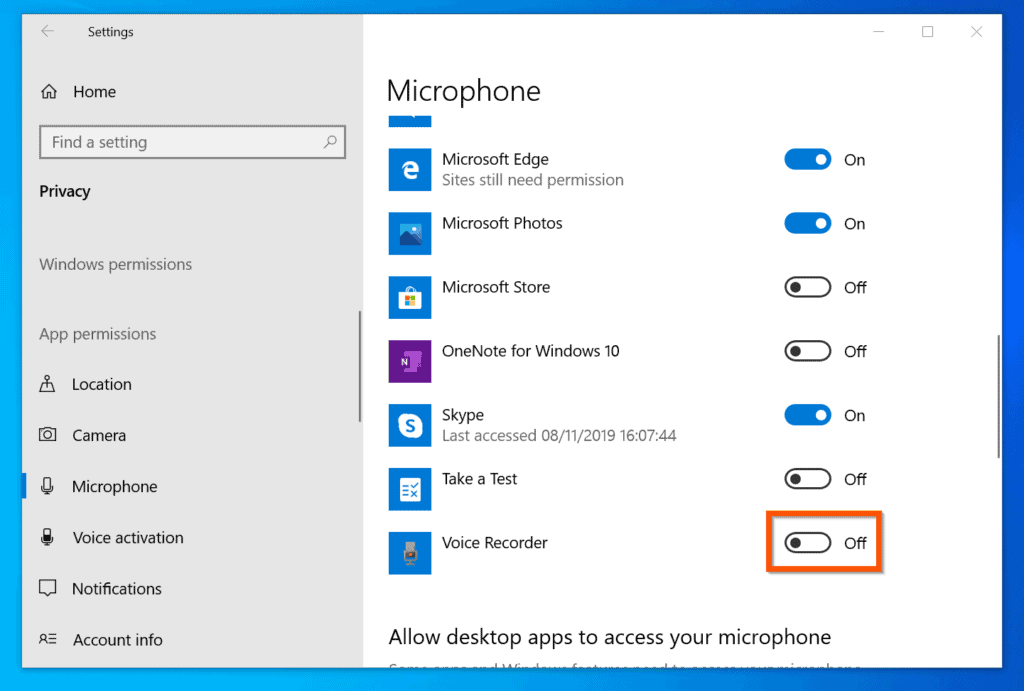Click the Voice Recorder app name
The width and height of the screenshot is (1024, 691).
pos(494,543)
